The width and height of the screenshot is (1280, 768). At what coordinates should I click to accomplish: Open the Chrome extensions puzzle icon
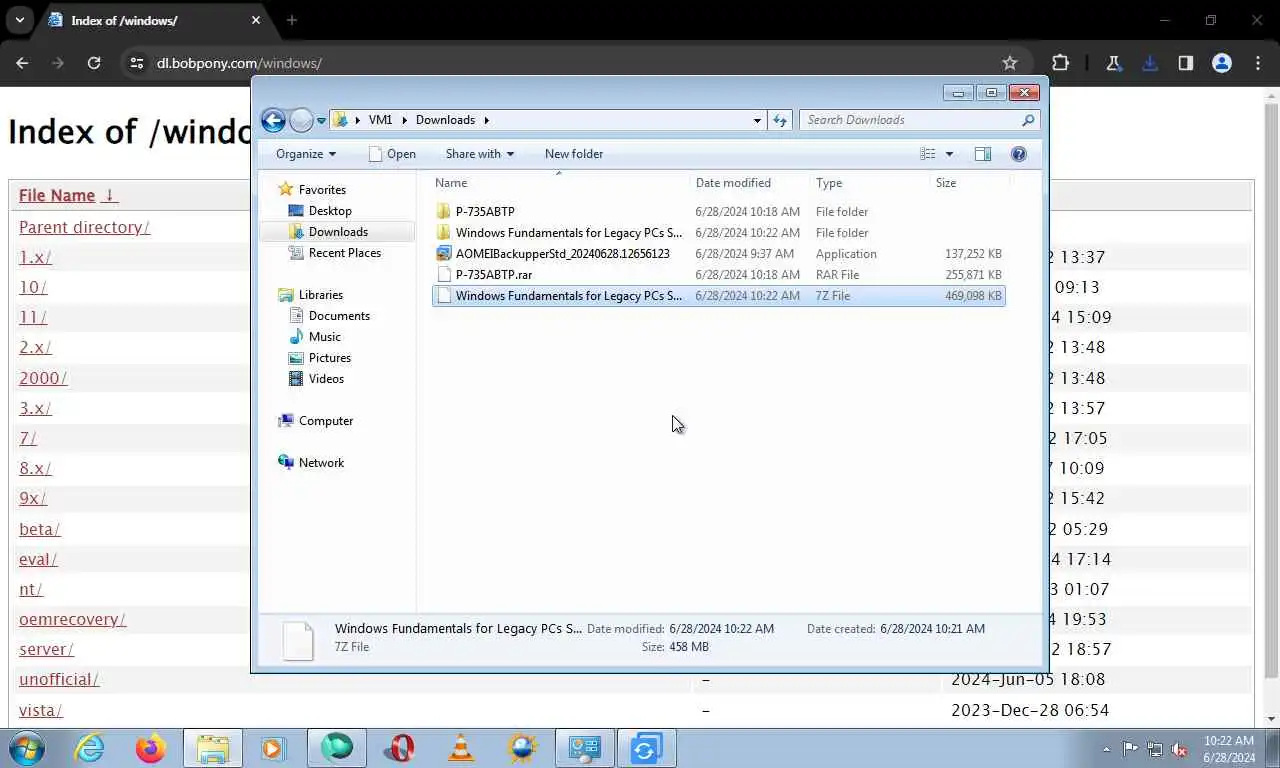pos(1061,63)
